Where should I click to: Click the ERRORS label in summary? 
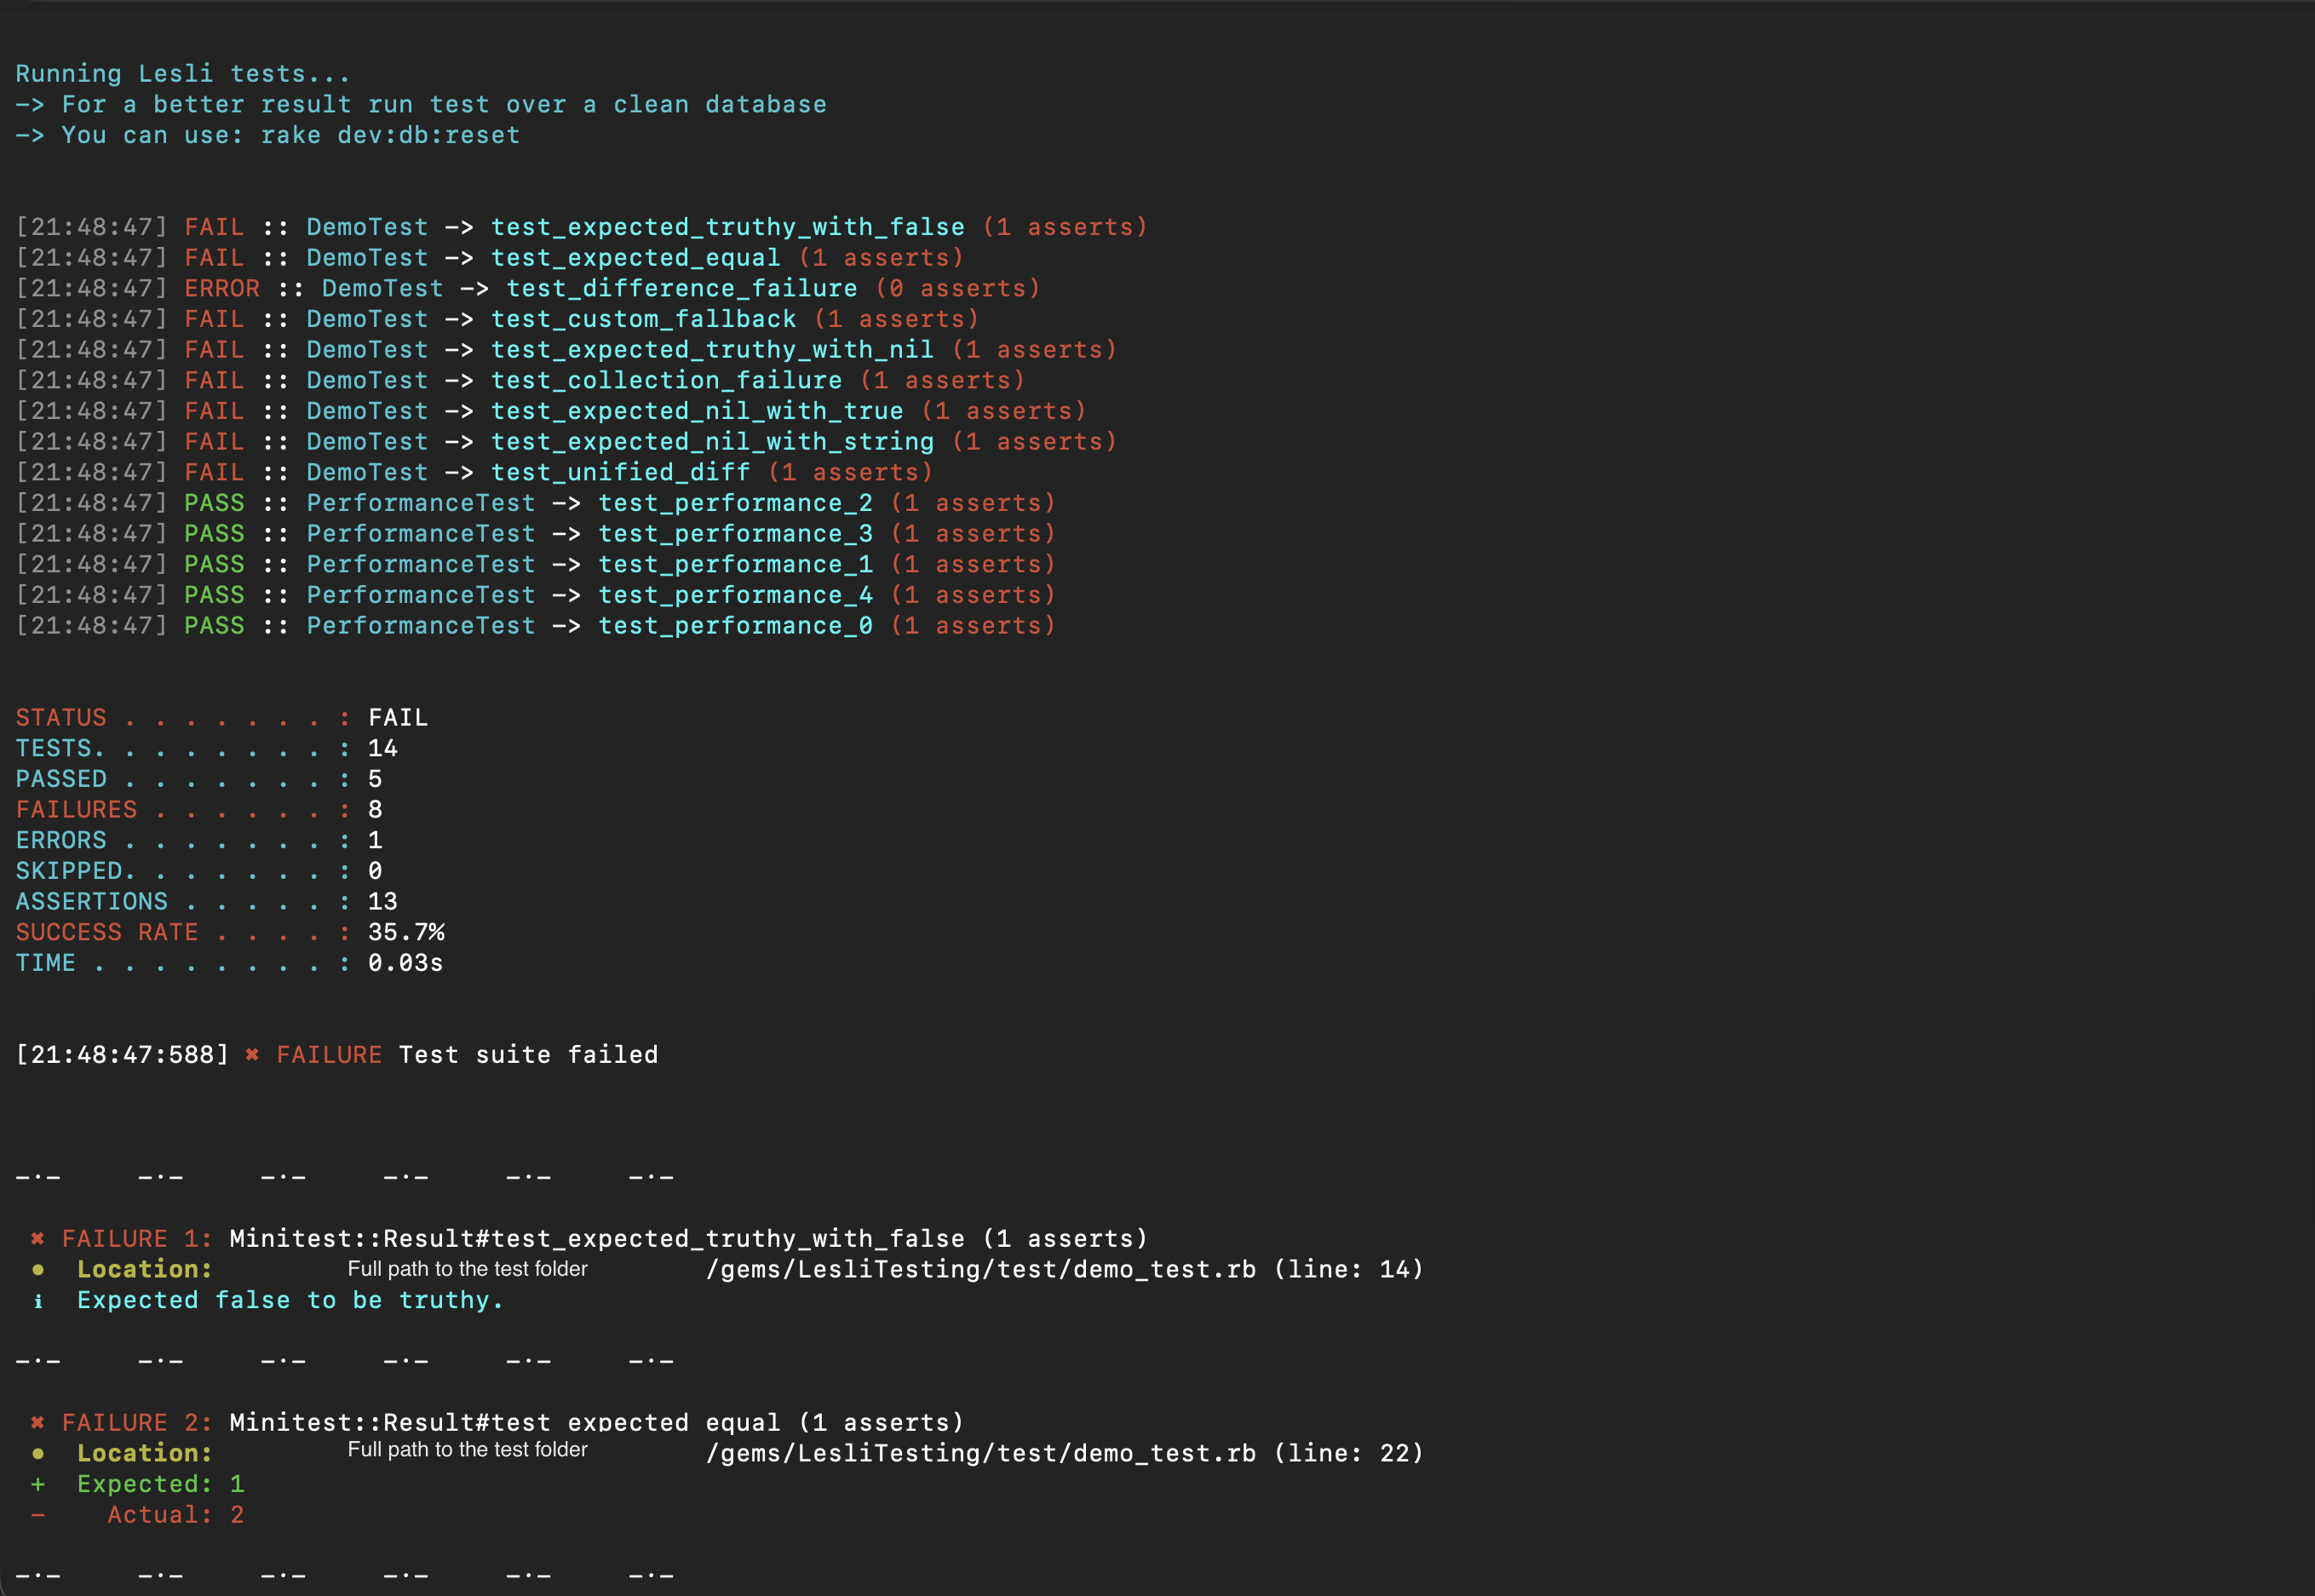pos(61,840)
